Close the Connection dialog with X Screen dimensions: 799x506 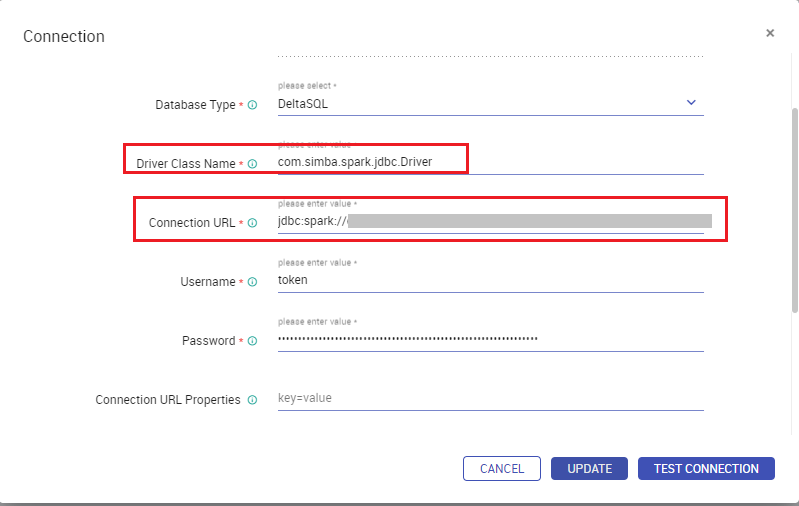pyautogui.click(x=770, y=33)
